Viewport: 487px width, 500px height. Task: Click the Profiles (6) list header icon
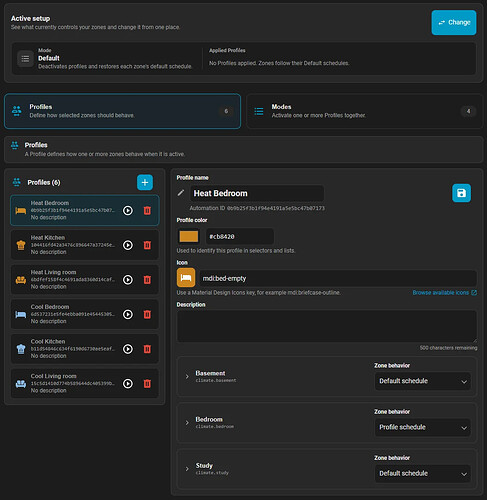point(17,182)
